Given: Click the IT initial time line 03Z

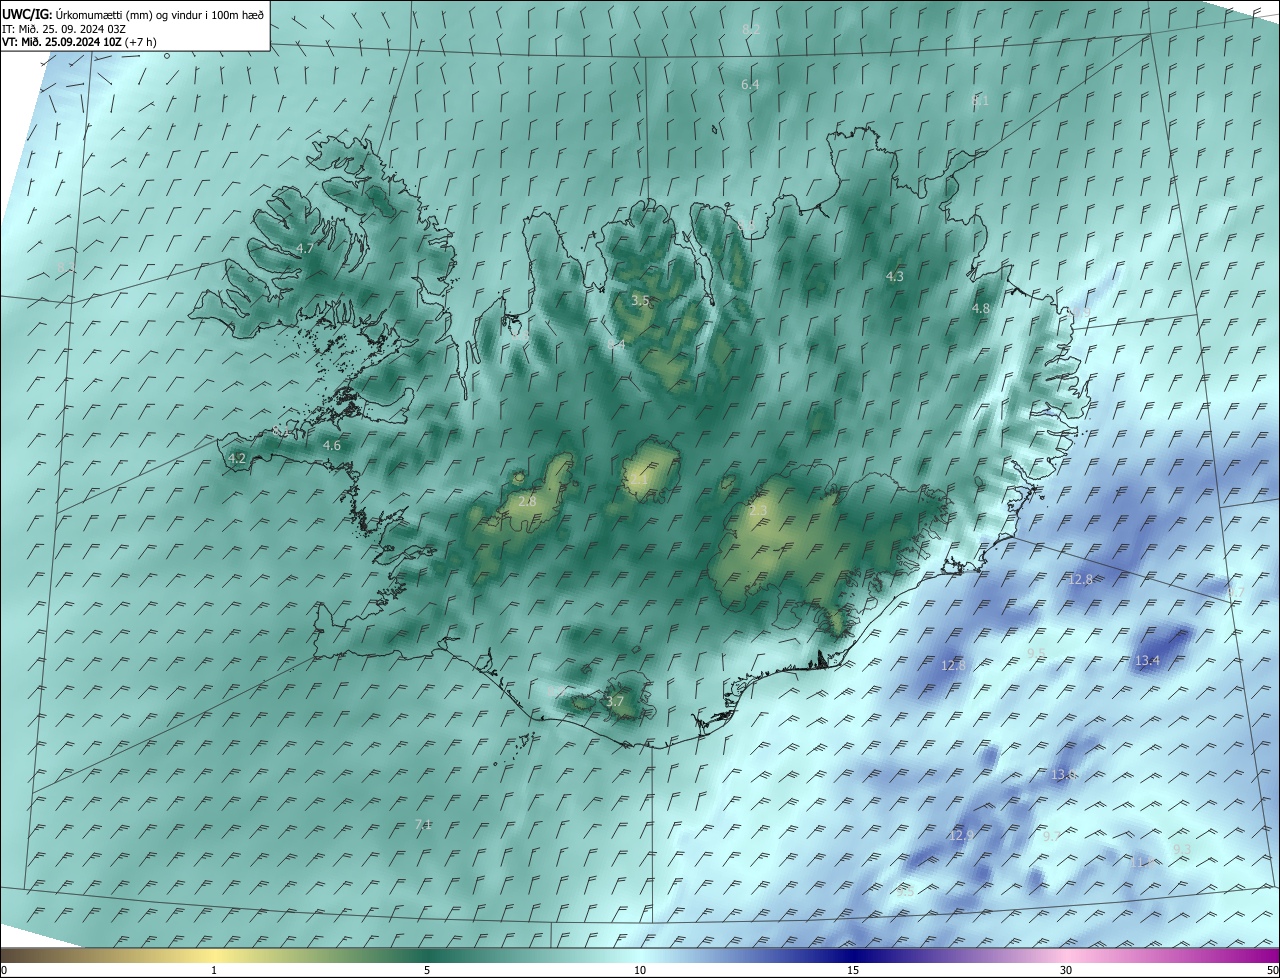Looking at the screenshot, I should [64, 29].
